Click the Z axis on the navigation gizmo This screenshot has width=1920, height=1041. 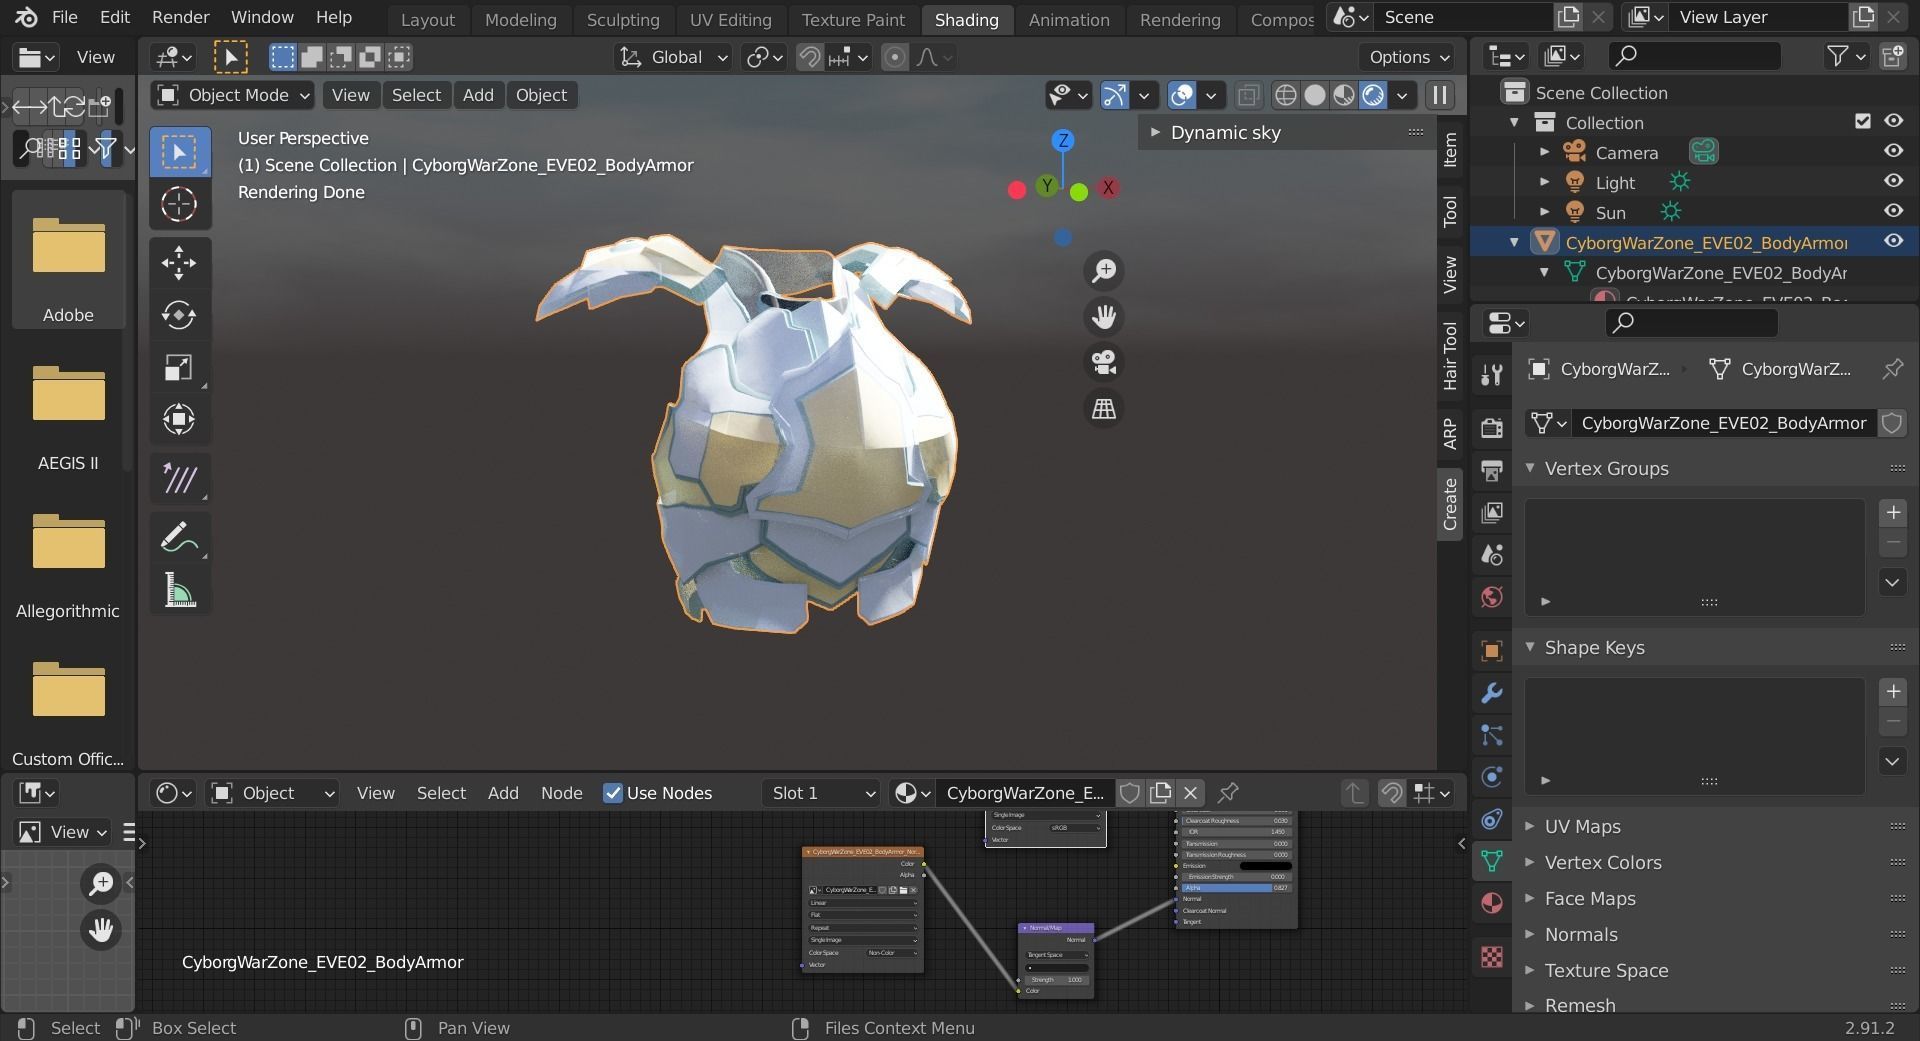(x=1063, y=140)
